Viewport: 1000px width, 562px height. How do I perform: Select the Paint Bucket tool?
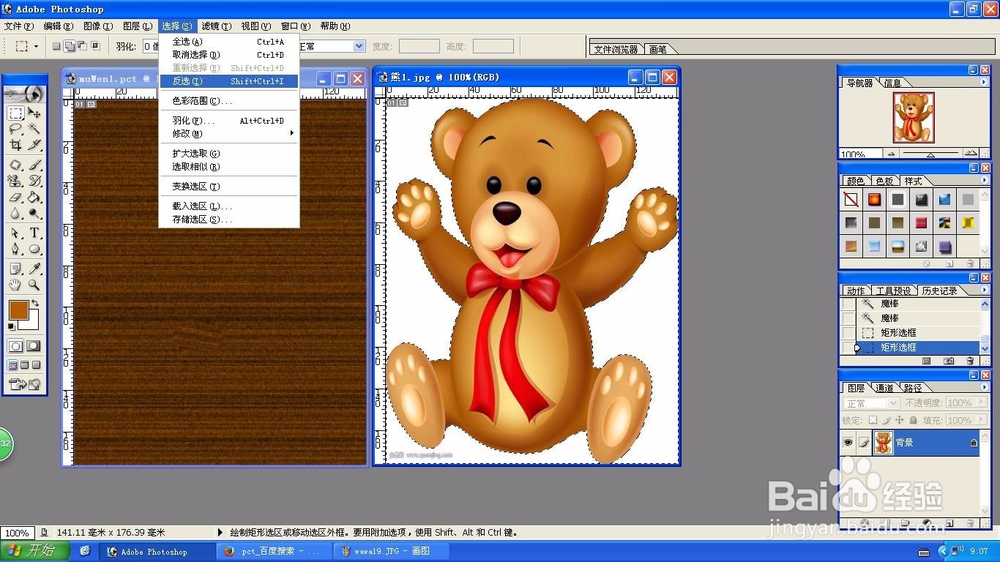click(34, 197)
